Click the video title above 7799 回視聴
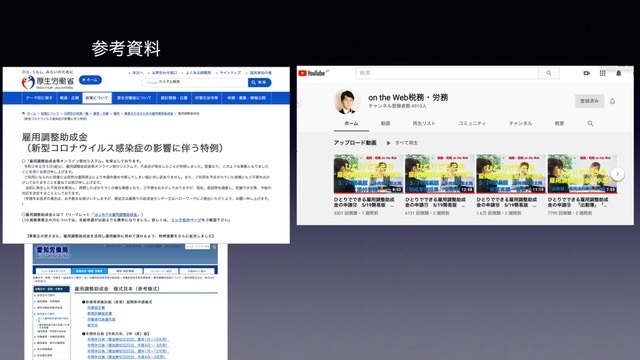 (578, 202)
